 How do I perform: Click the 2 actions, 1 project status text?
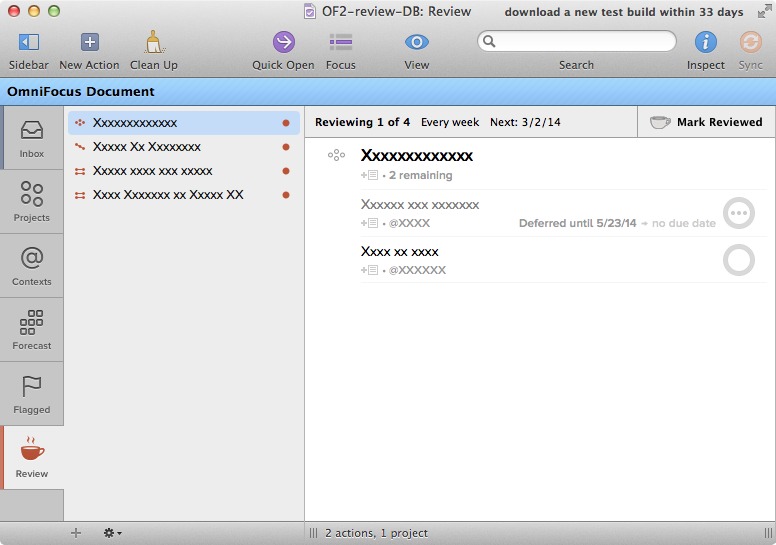pos(376,533)
